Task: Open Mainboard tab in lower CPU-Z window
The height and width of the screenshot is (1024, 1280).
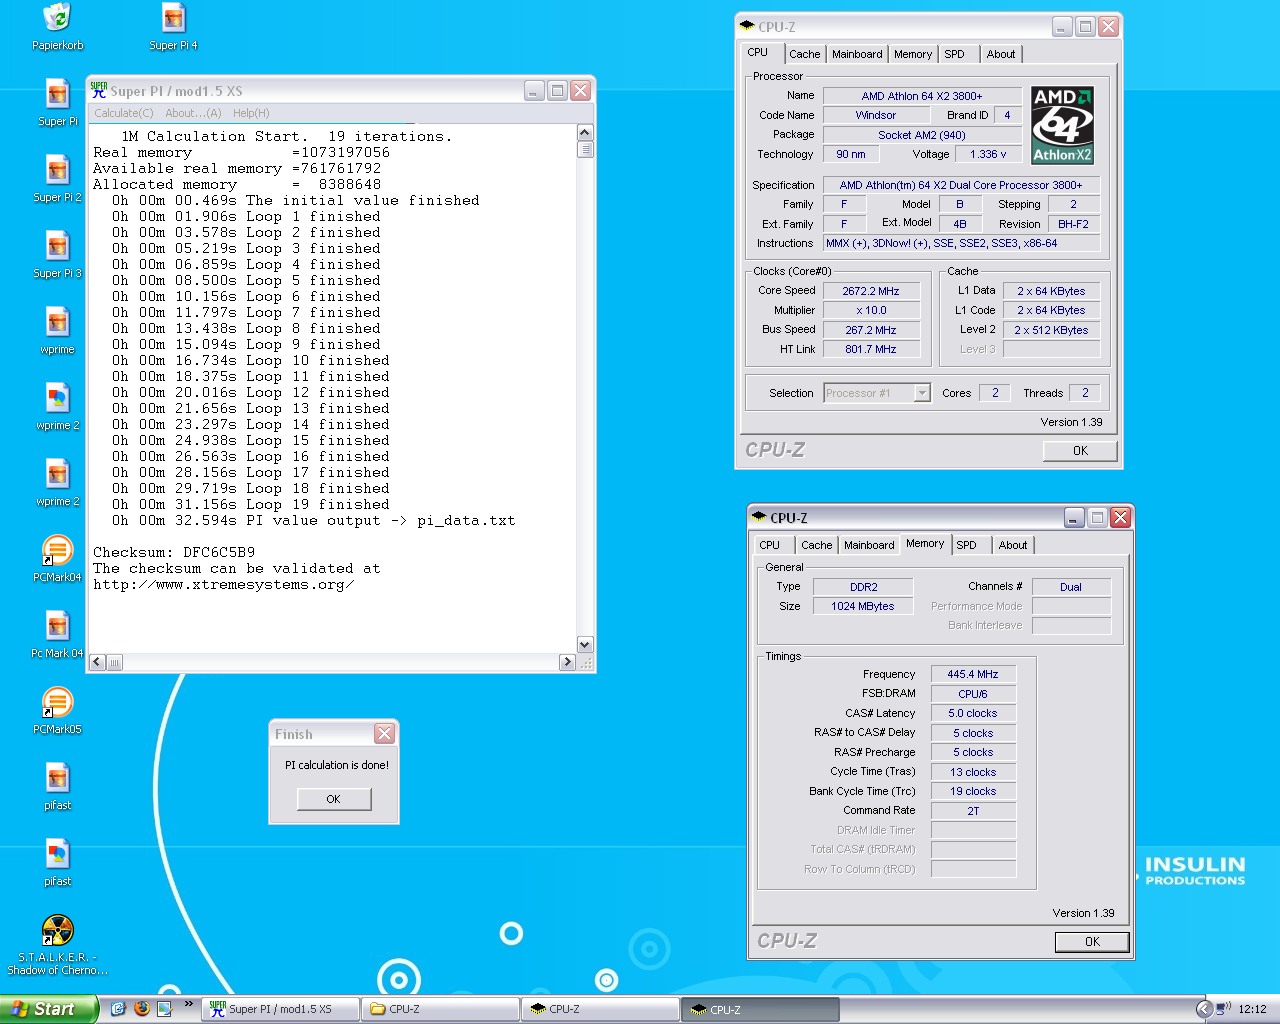Action: pos(869,545)
